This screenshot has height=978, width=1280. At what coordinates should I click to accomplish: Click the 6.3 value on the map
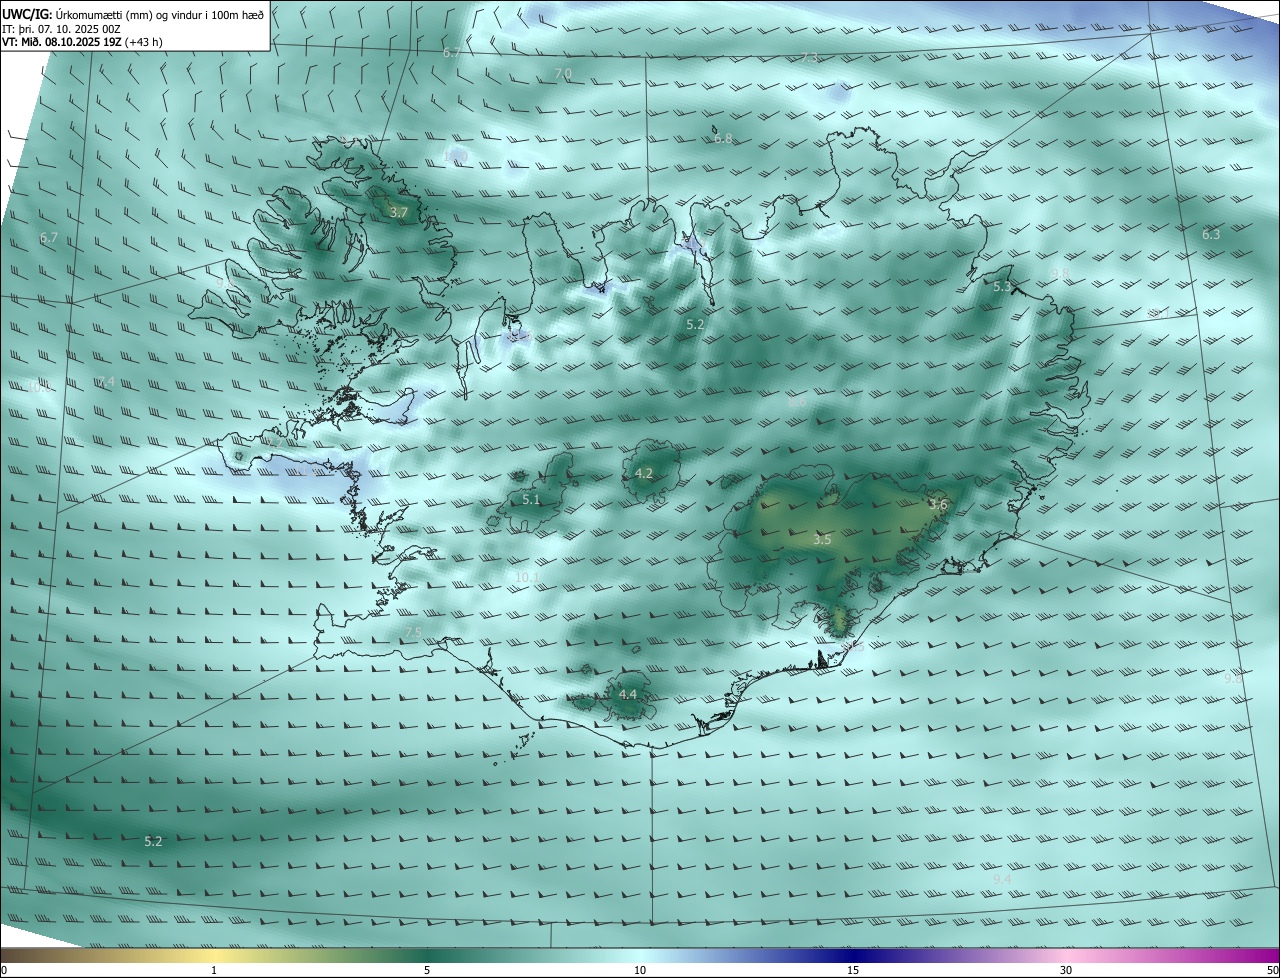tap(1211, 234)
